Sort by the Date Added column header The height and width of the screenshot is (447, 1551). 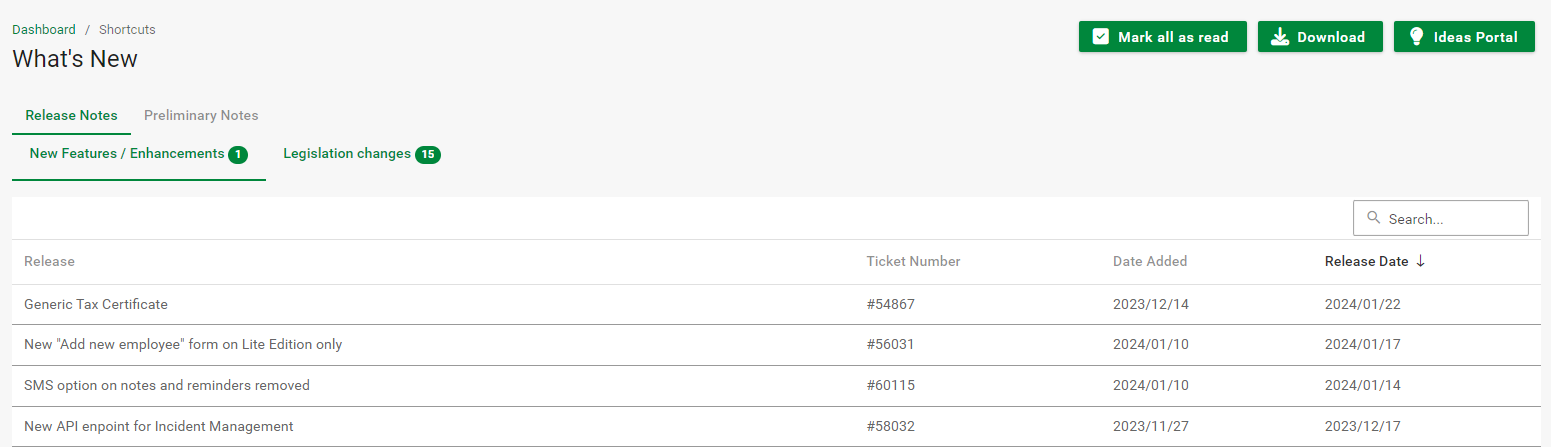click(x=1150, y=261)
